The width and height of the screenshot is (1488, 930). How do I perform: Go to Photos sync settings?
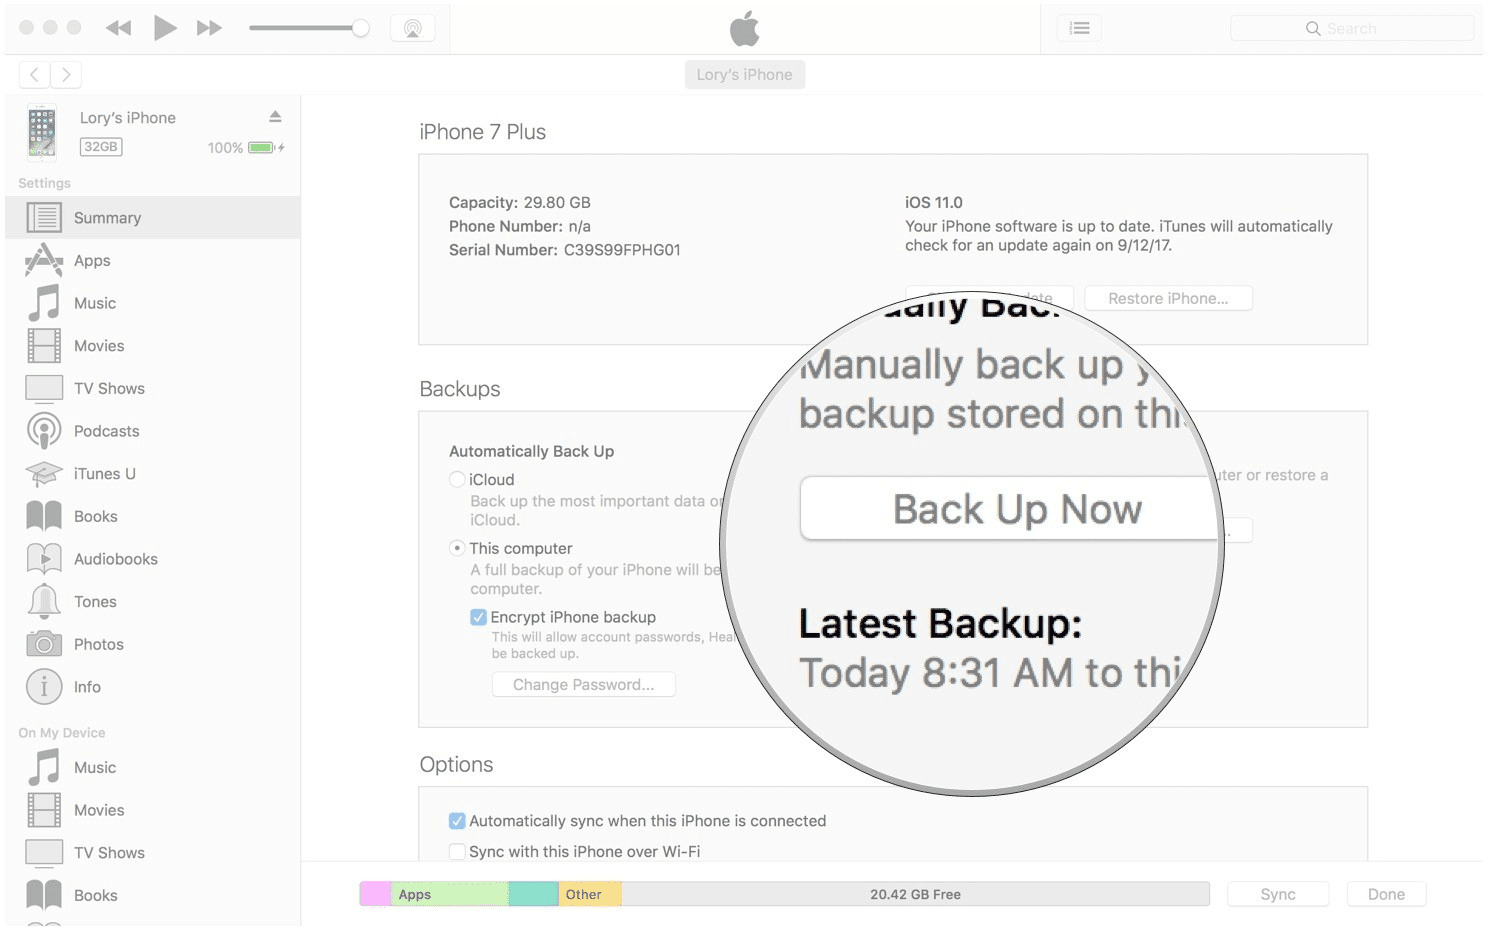[98, 645]
